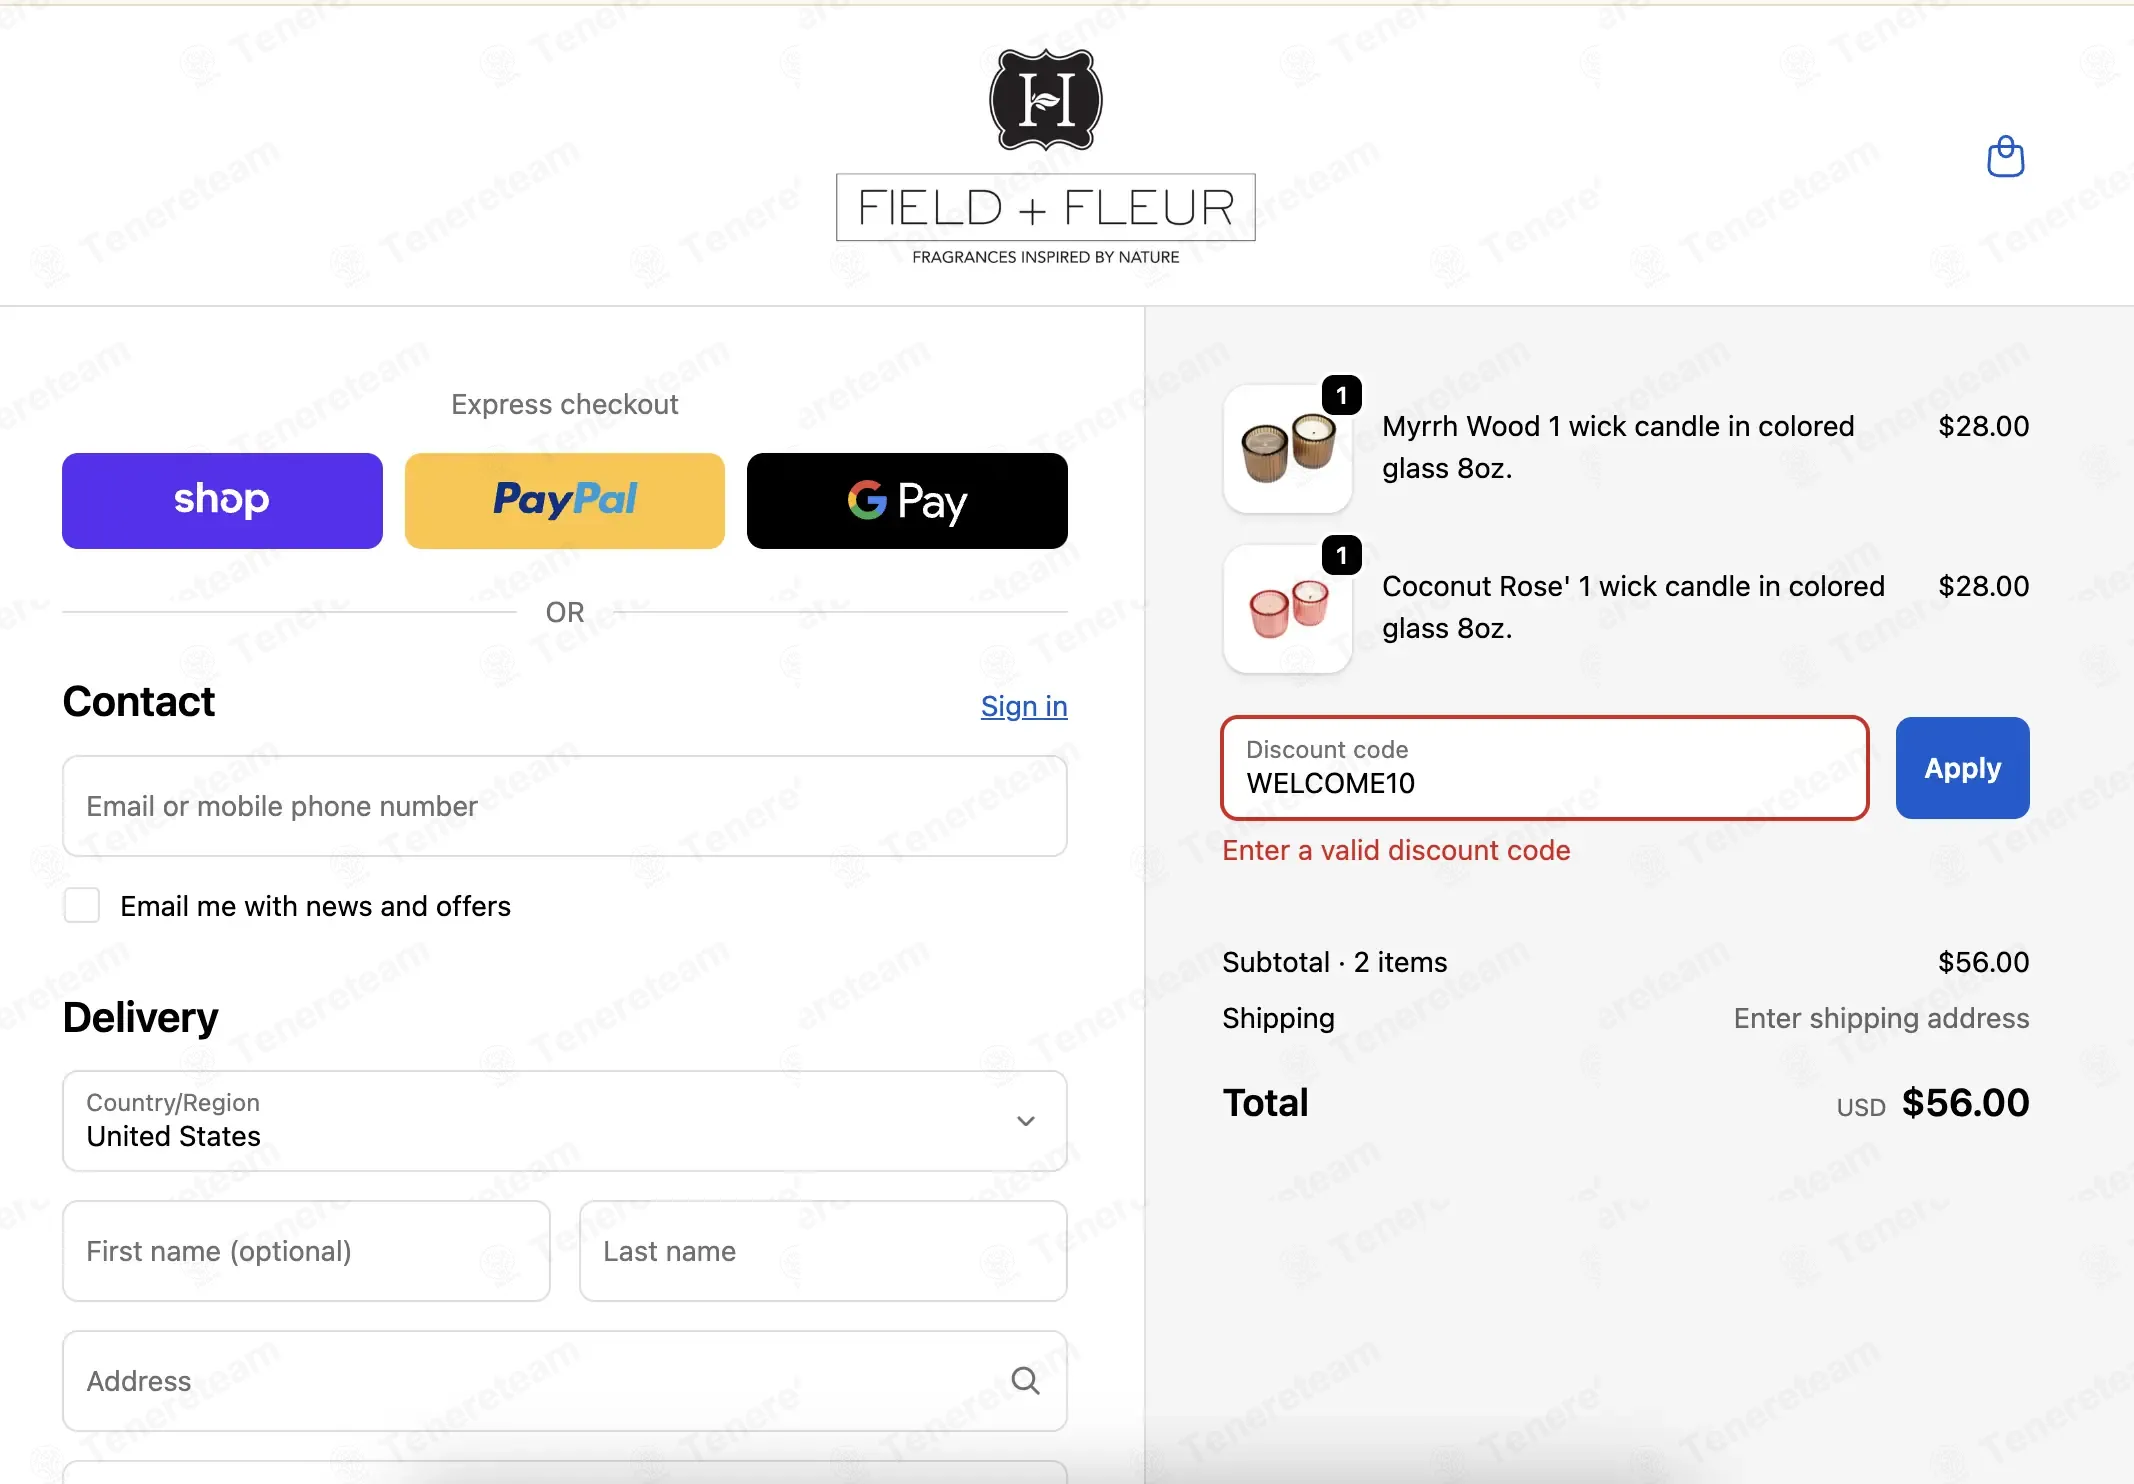This screenshot has width=2134, height=1484.
Task: Apply the discount code
Action: (x=1962, y=768)
